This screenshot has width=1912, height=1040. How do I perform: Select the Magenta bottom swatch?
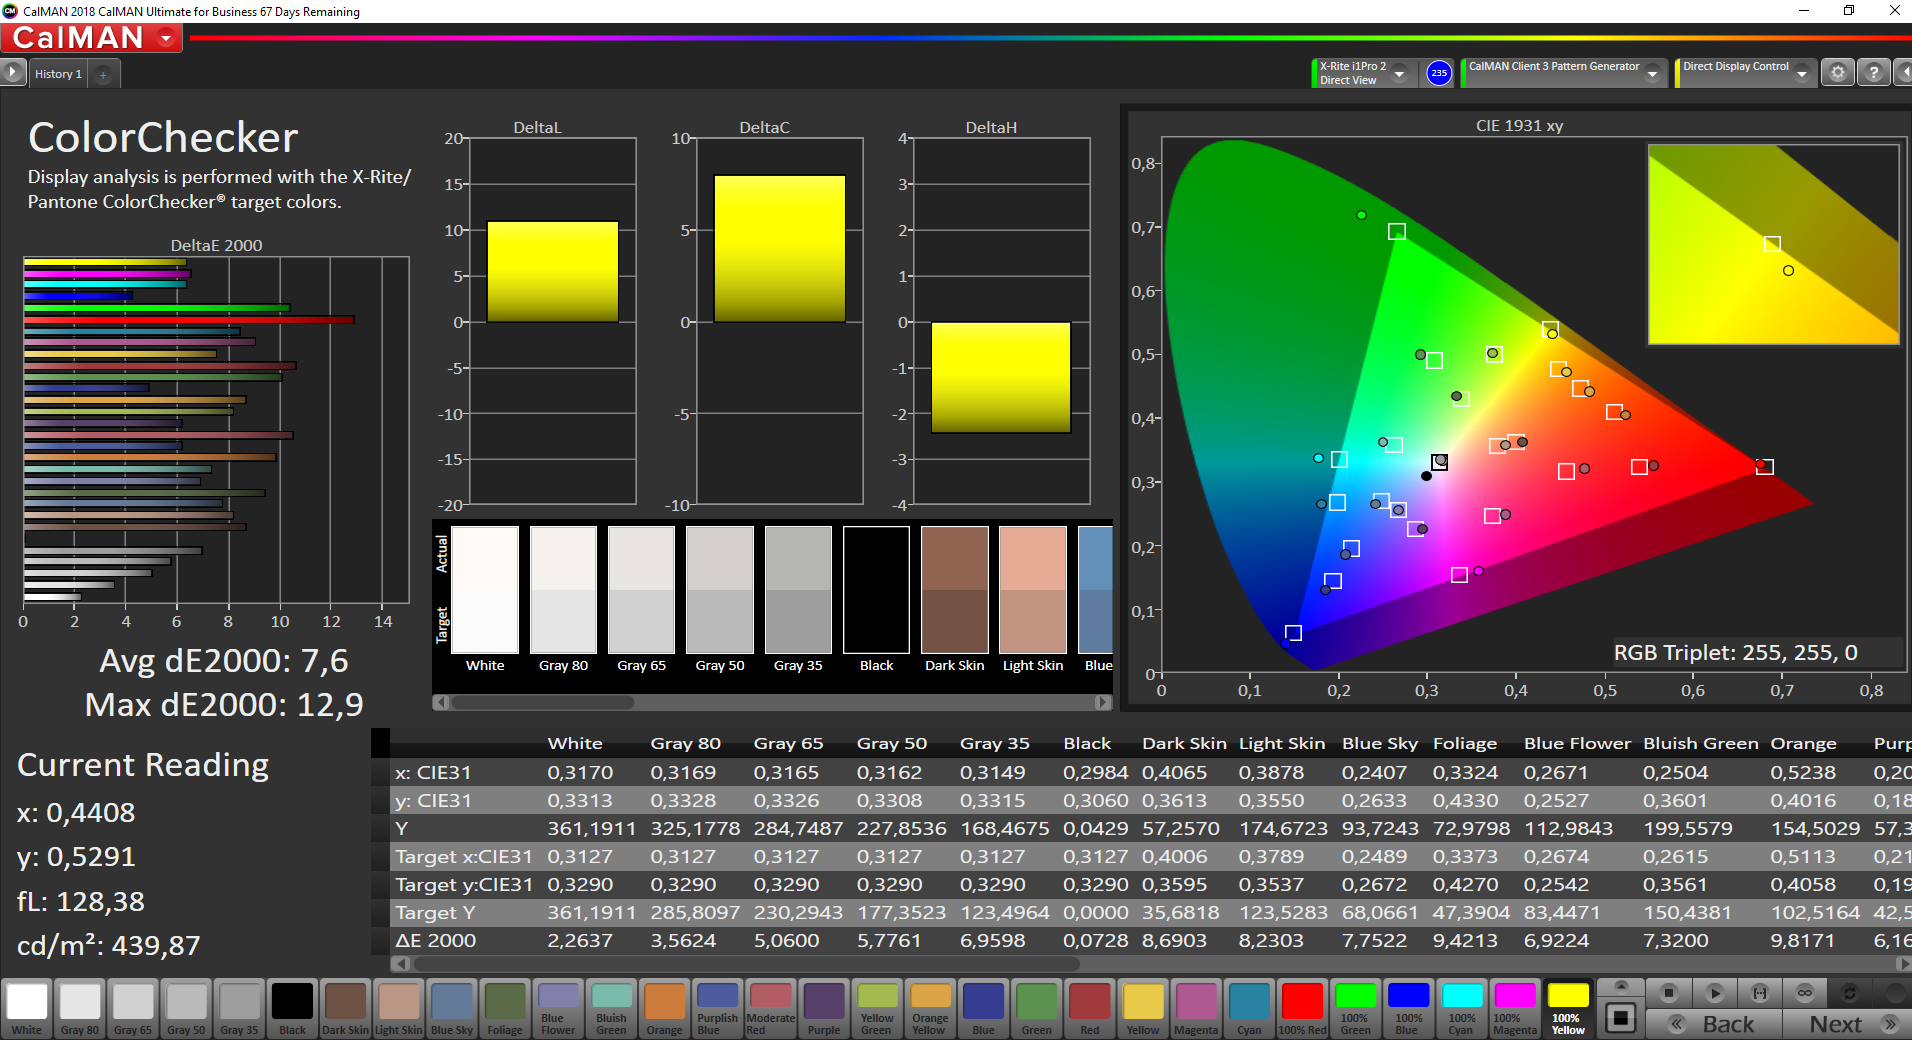(1196, 1008)
